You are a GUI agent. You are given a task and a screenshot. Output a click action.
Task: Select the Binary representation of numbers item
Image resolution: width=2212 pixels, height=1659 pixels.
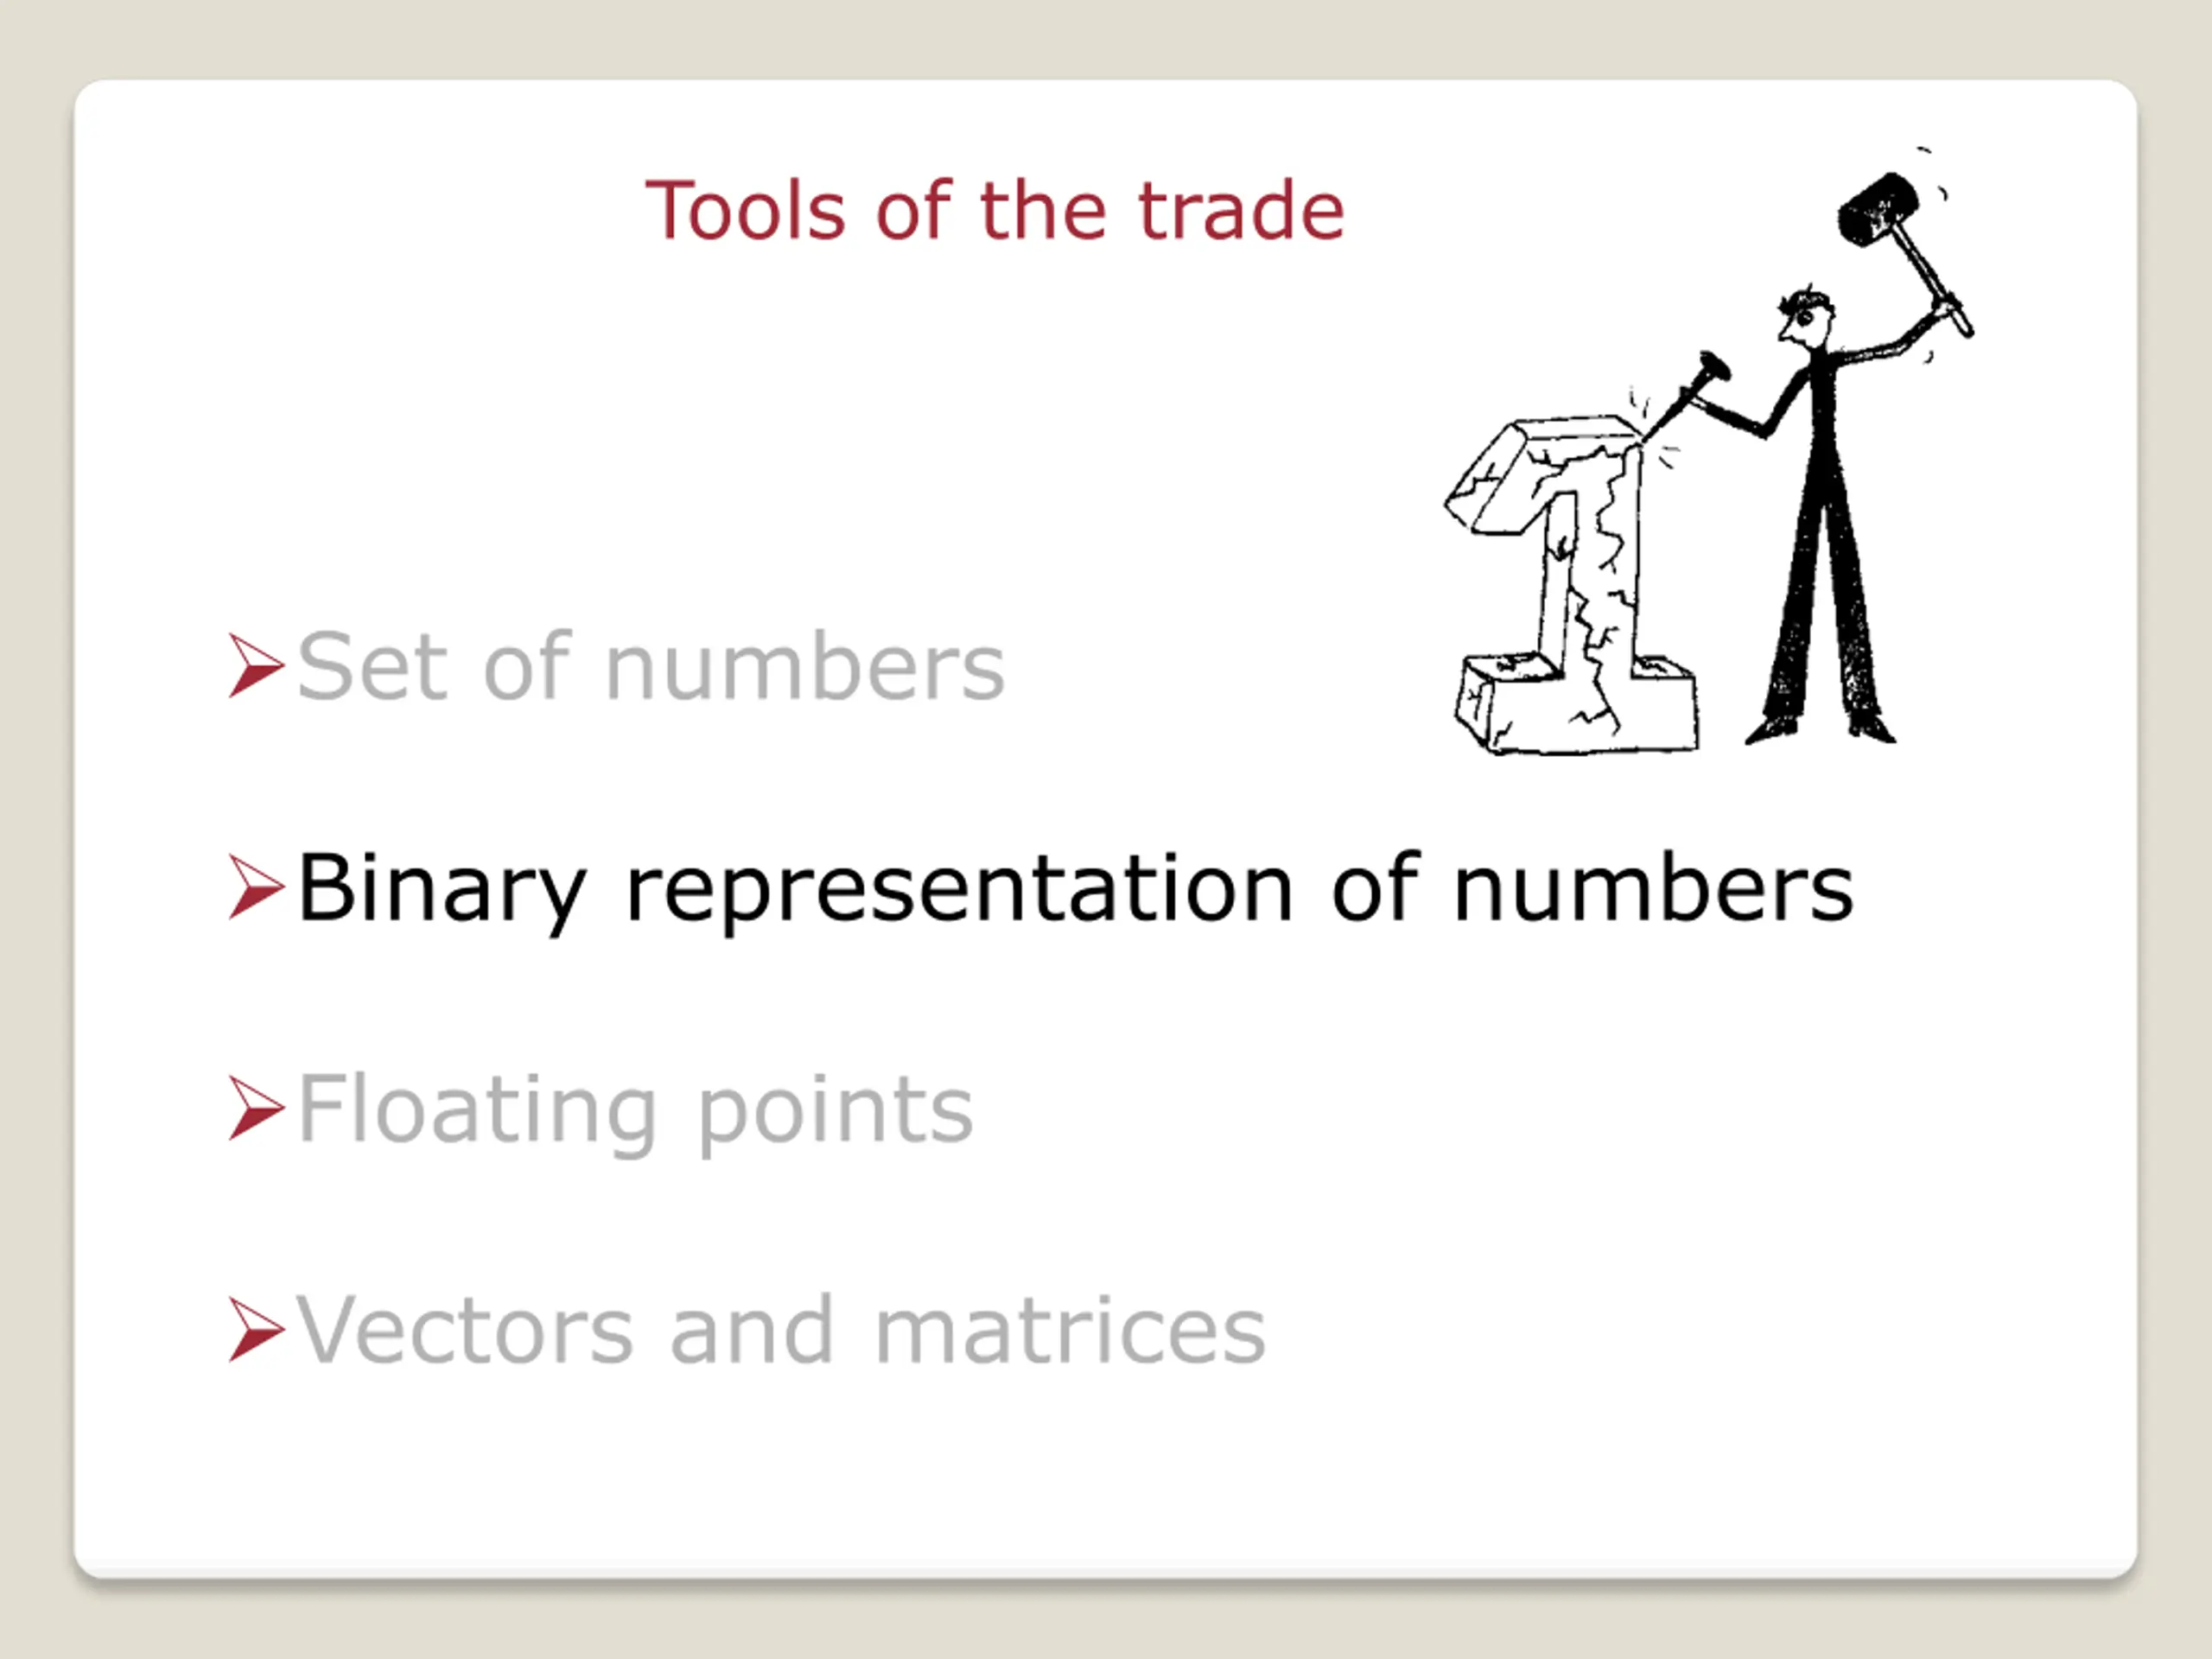[x=1076, y=889]
